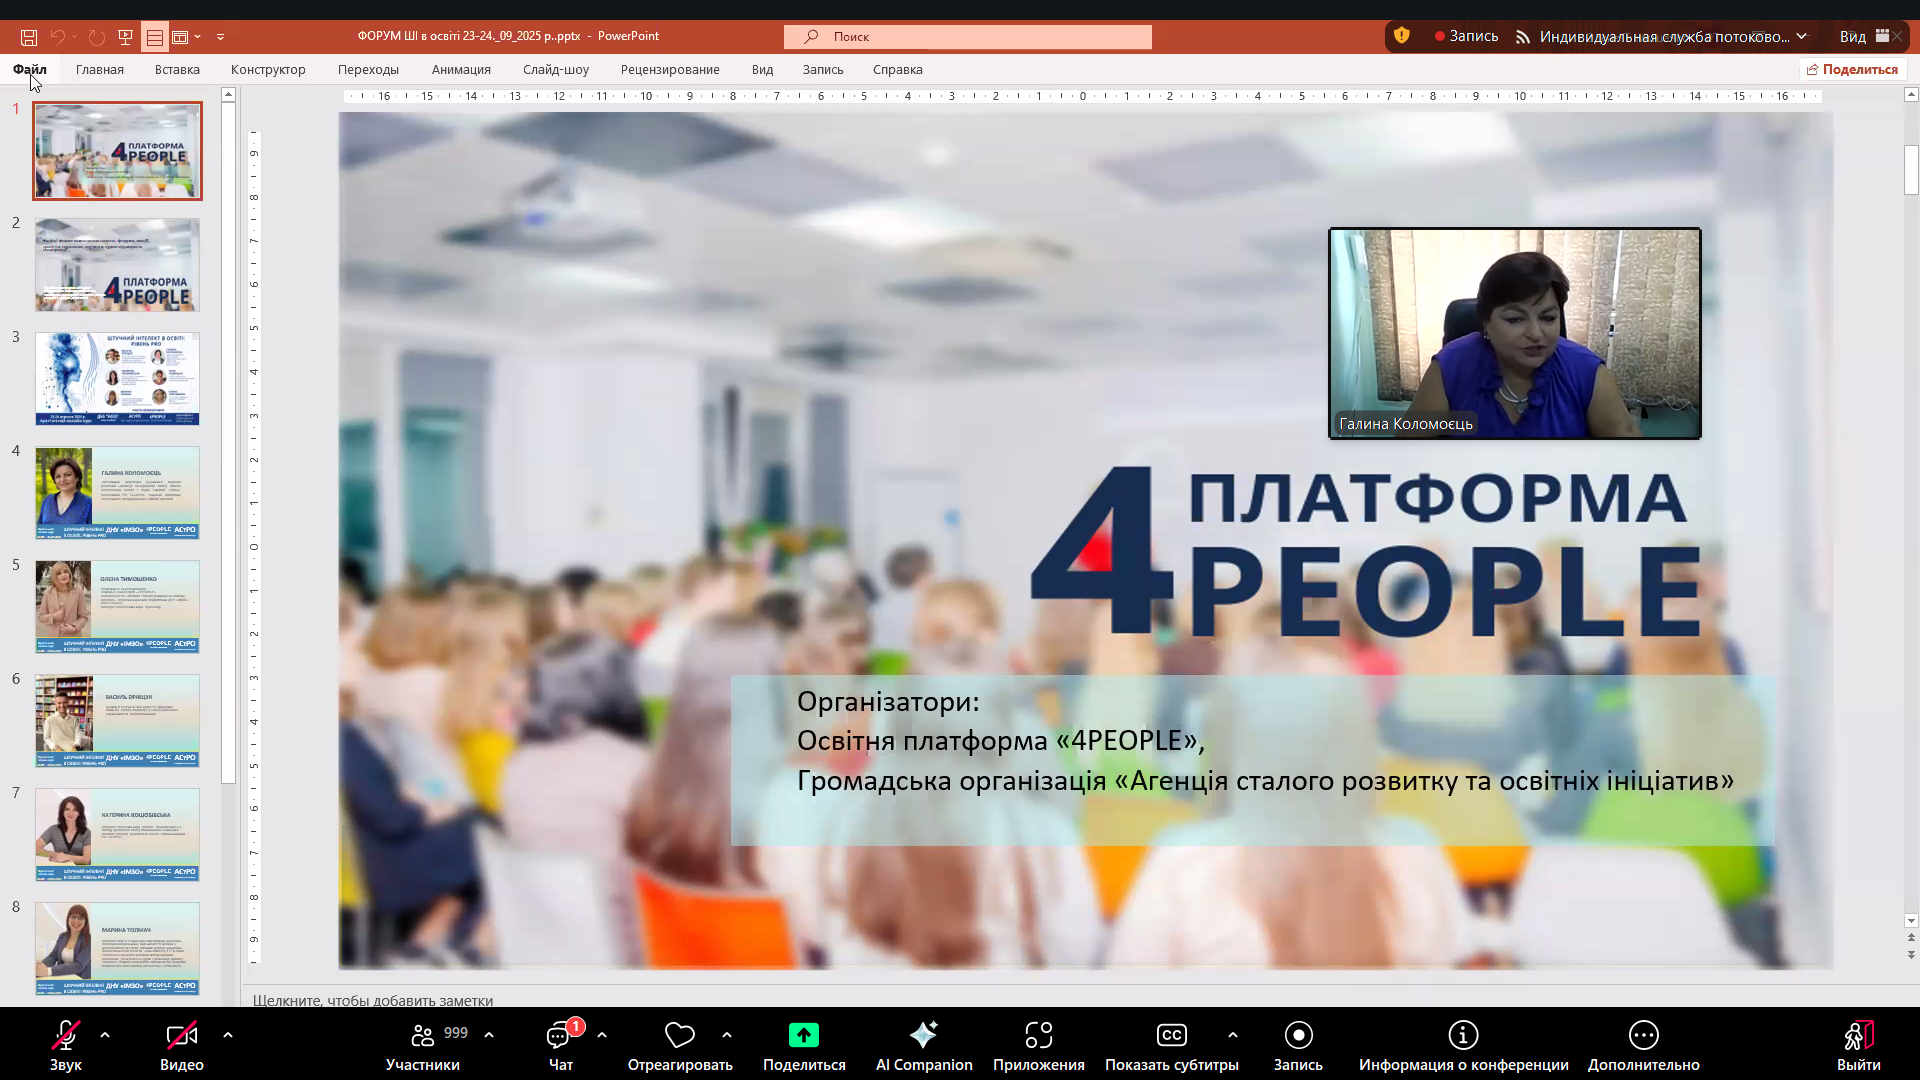Open video options chevron next to Видео
This screenshot has width=1920, height=1080.
(227, 1035)
